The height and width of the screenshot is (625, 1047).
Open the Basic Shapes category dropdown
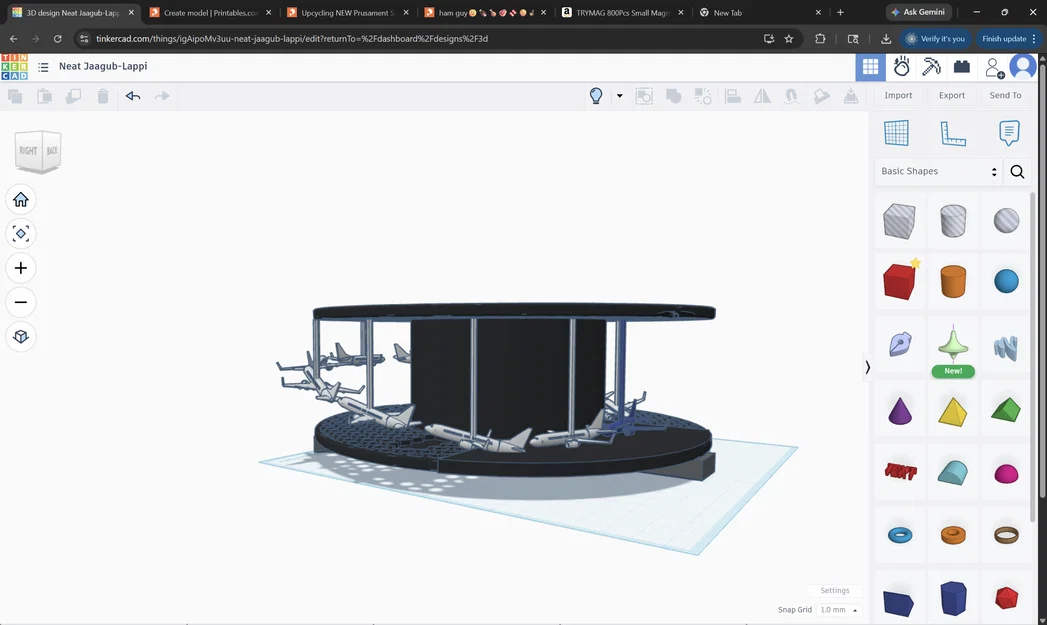(x=936, y=171)
